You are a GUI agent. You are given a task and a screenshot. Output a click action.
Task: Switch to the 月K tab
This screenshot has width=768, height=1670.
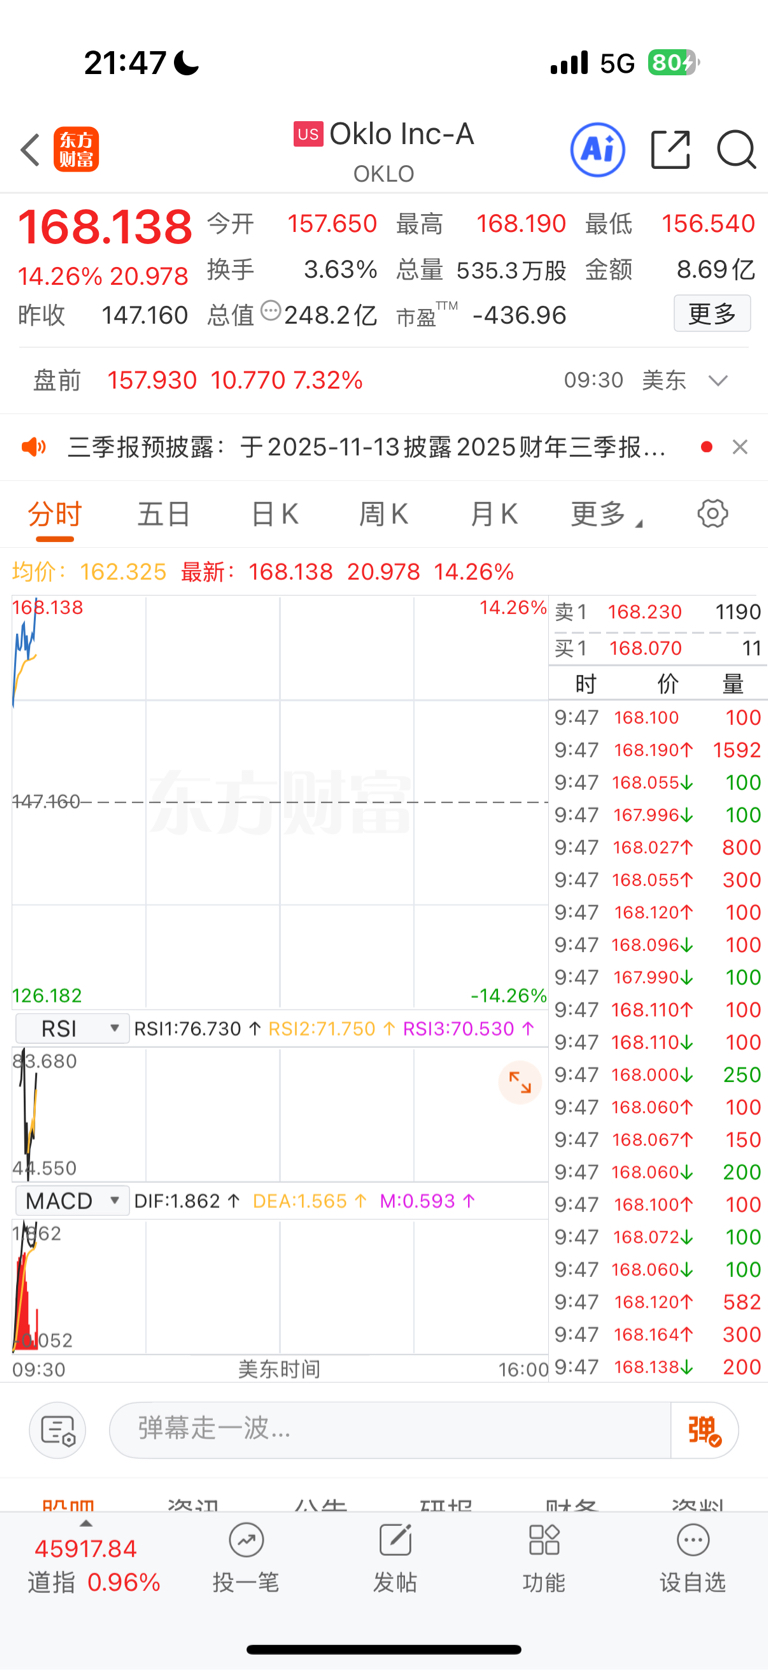[494, 514]
